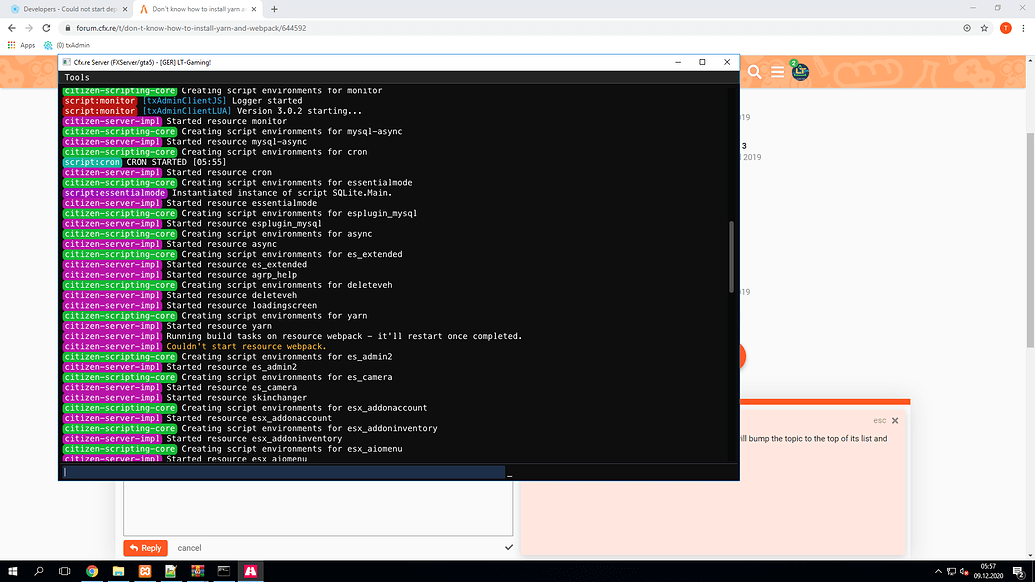Open the checkmark dropdown beside cancel
1035x582 pixels.
(508, 547)
